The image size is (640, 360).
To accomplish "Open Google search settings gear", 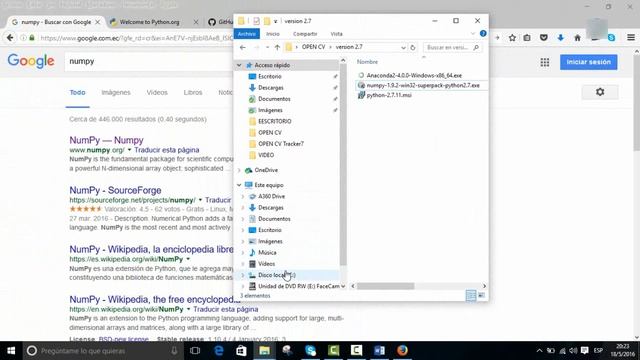I will [600, 92].
